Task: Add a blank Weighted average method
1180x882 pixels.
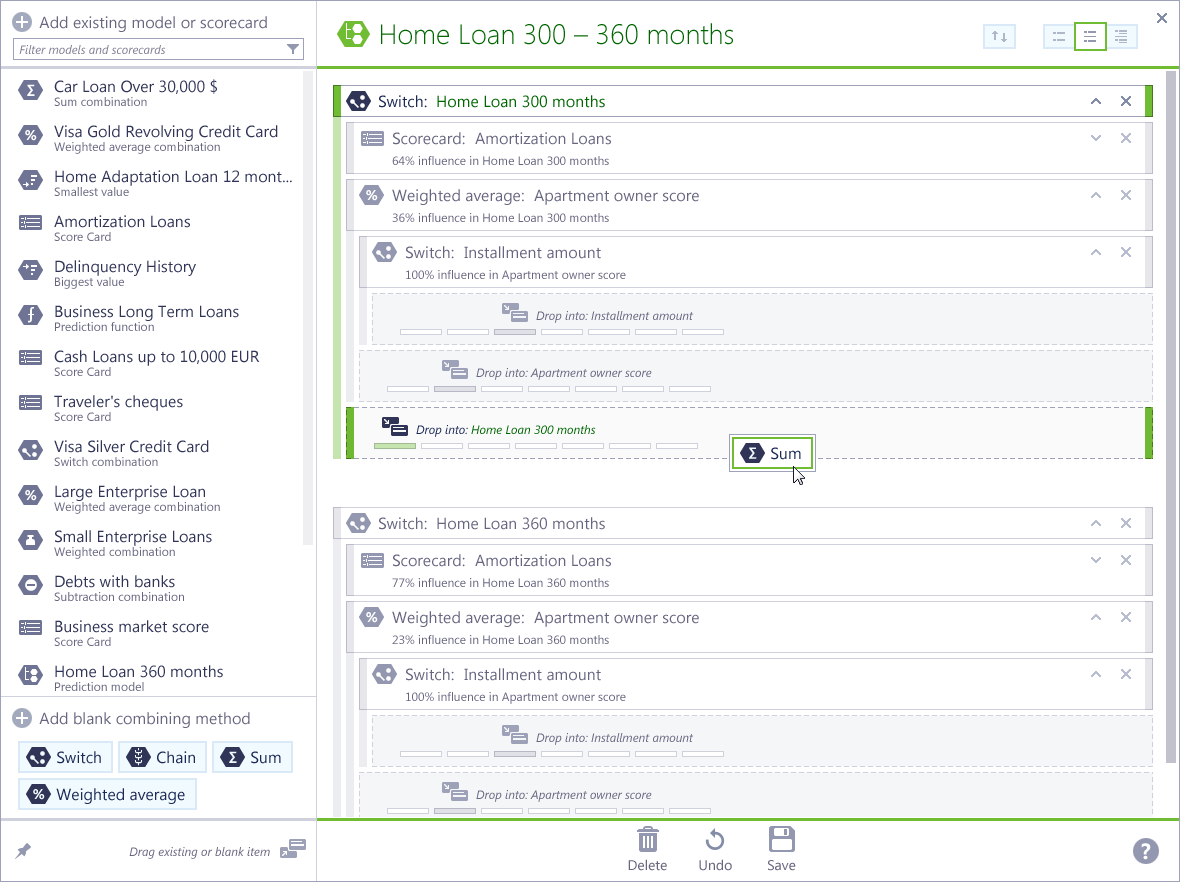Action: (108, 795)
